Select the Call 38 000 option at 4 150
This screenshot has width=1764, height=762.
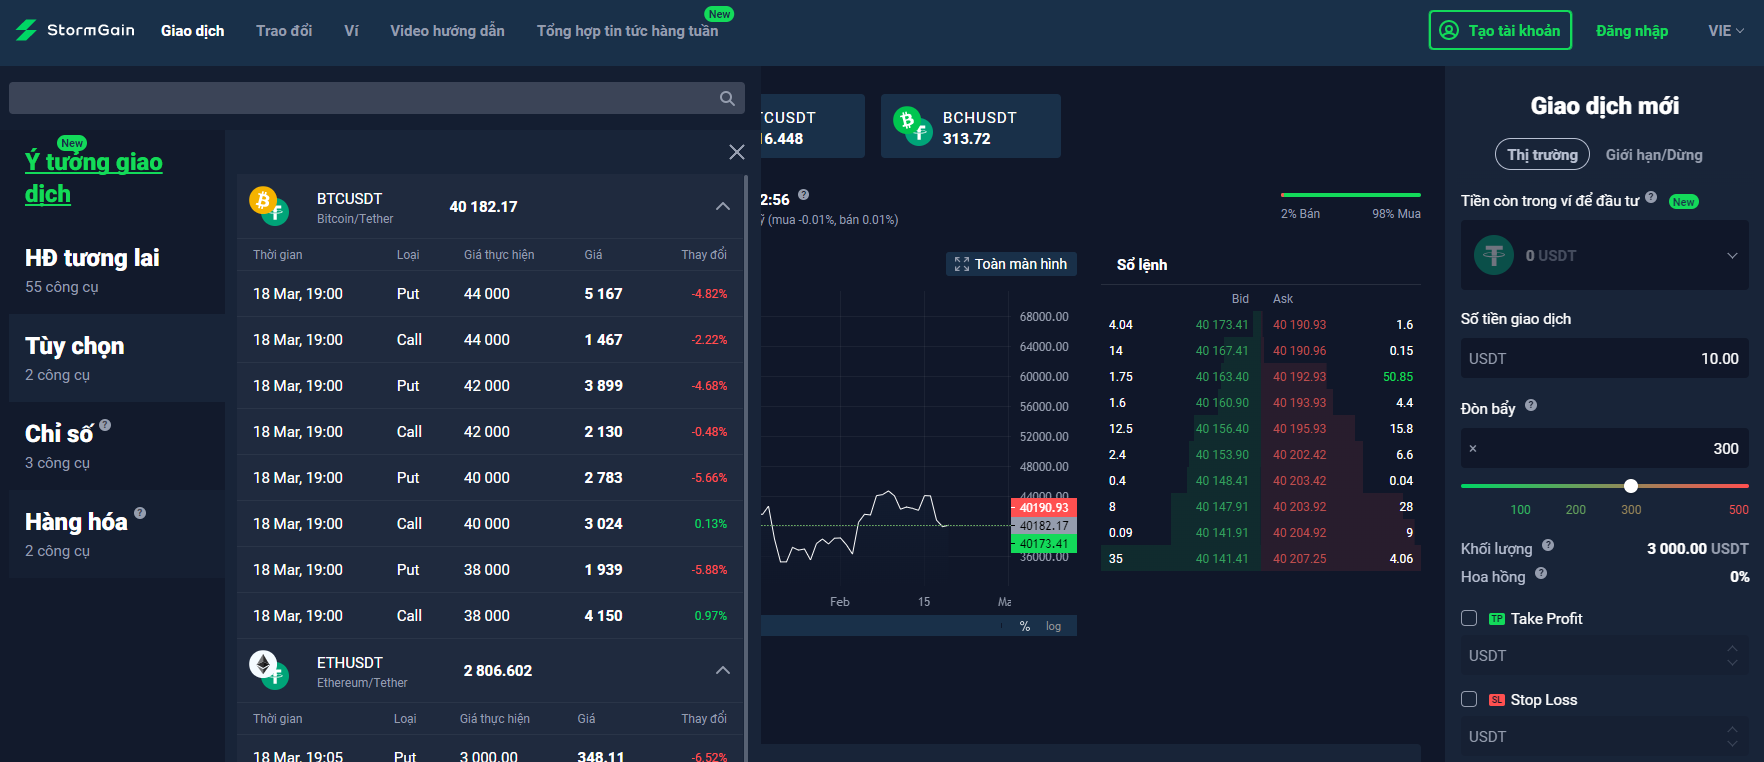[490, 616]
